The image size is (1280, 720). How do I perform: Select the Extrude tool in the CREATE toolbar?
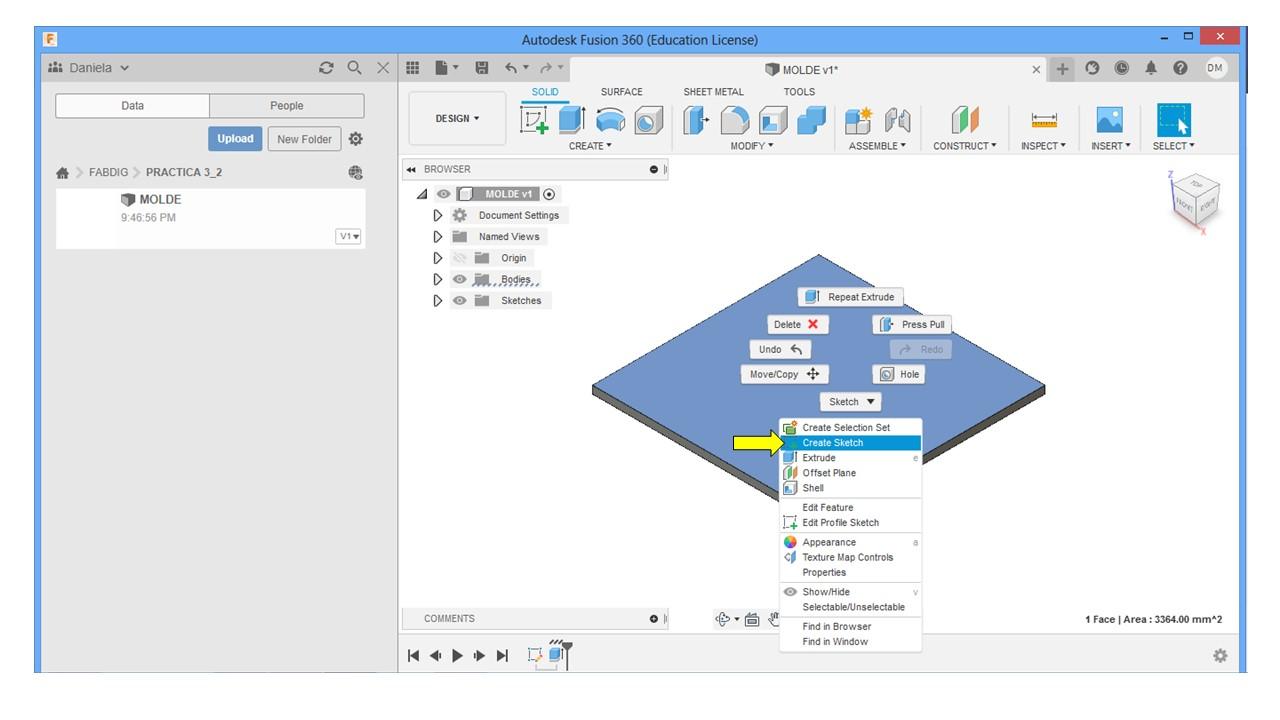[572, 120]
